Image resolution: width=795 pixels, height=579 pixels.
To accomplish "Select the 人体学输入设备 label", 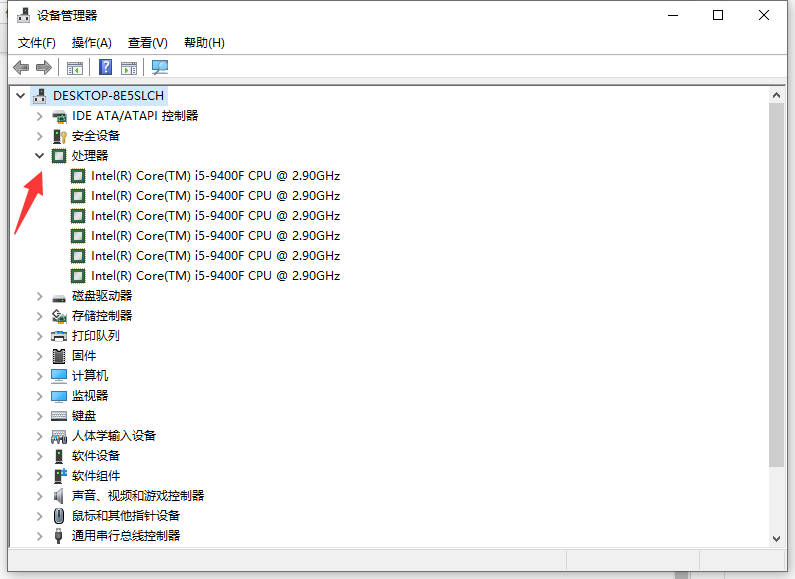I will coord(114,436).
